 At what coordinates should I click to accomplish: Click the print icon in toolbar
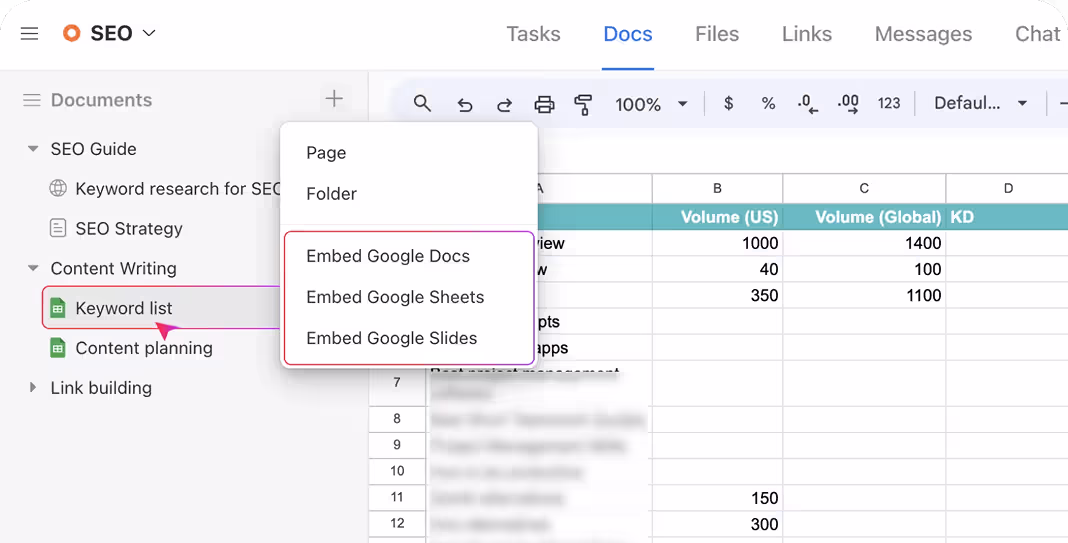[544, 104]
